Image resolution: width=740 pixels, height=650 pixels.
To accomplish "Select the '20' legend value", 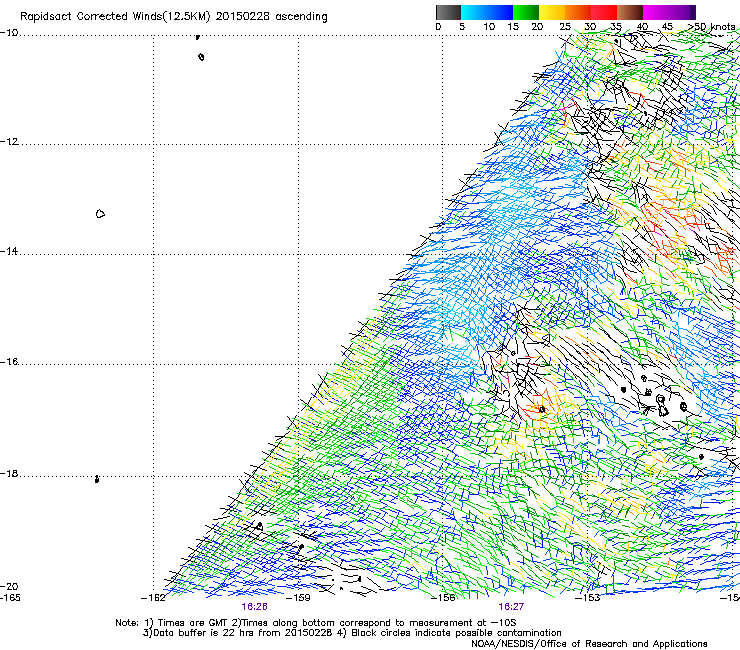I will point(537,27).
